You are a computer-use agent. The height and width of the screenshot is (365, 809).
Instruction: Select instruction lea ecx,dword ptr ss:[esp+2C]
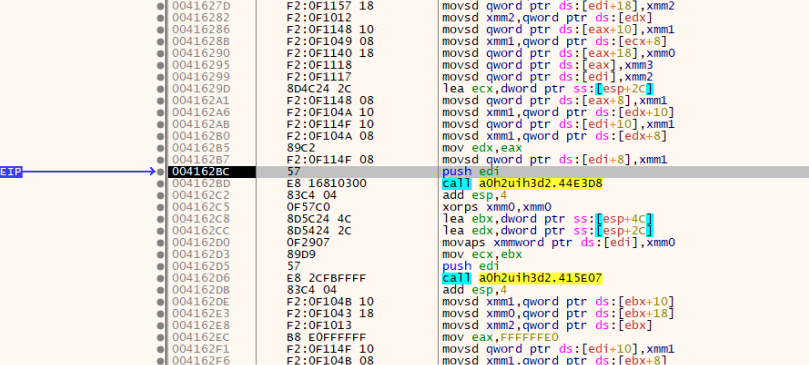pos(548,89)
